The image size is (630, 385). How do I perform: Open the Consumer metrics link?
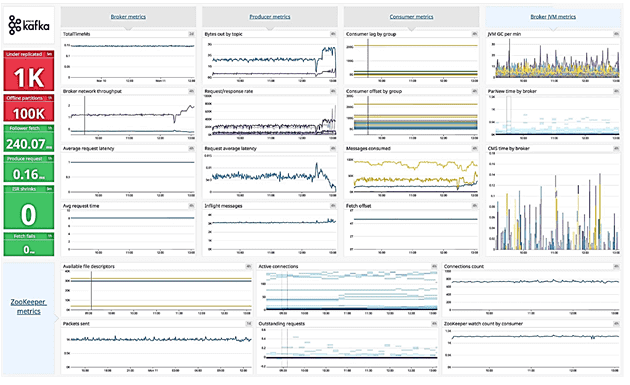click(411, 17)
